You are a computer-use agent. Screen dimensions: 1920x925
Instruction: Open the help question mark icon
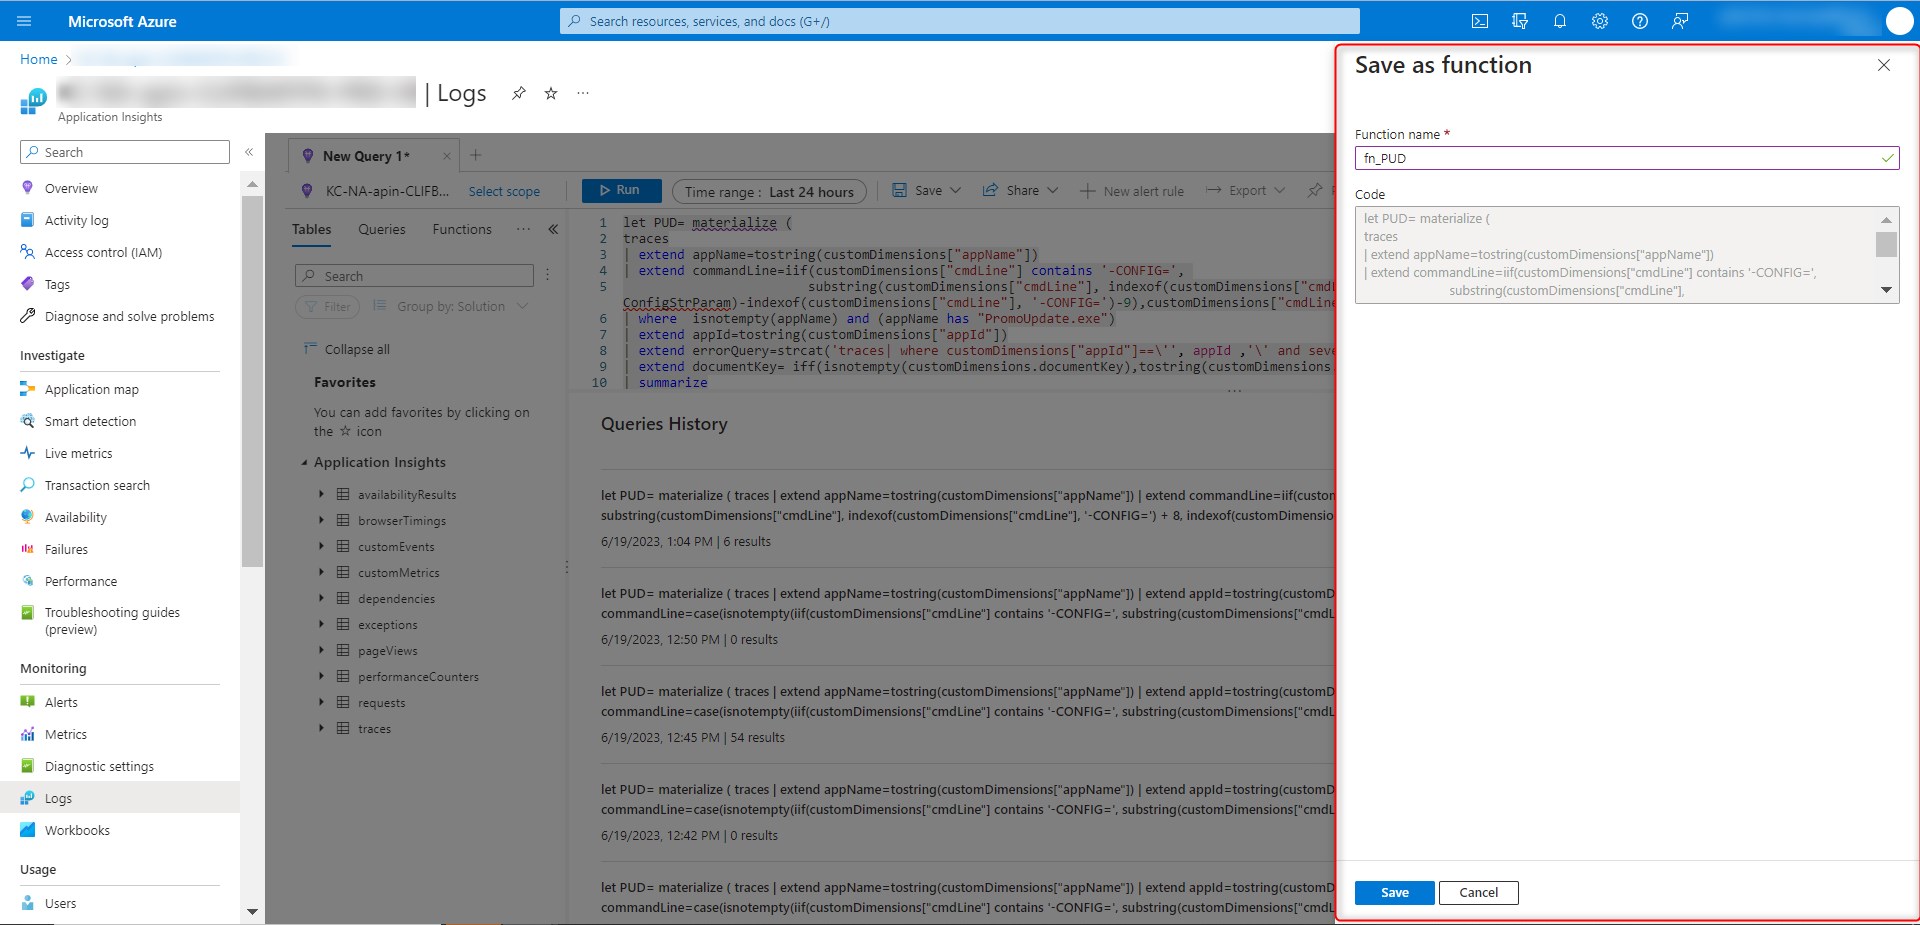[x=1640, y=21]
